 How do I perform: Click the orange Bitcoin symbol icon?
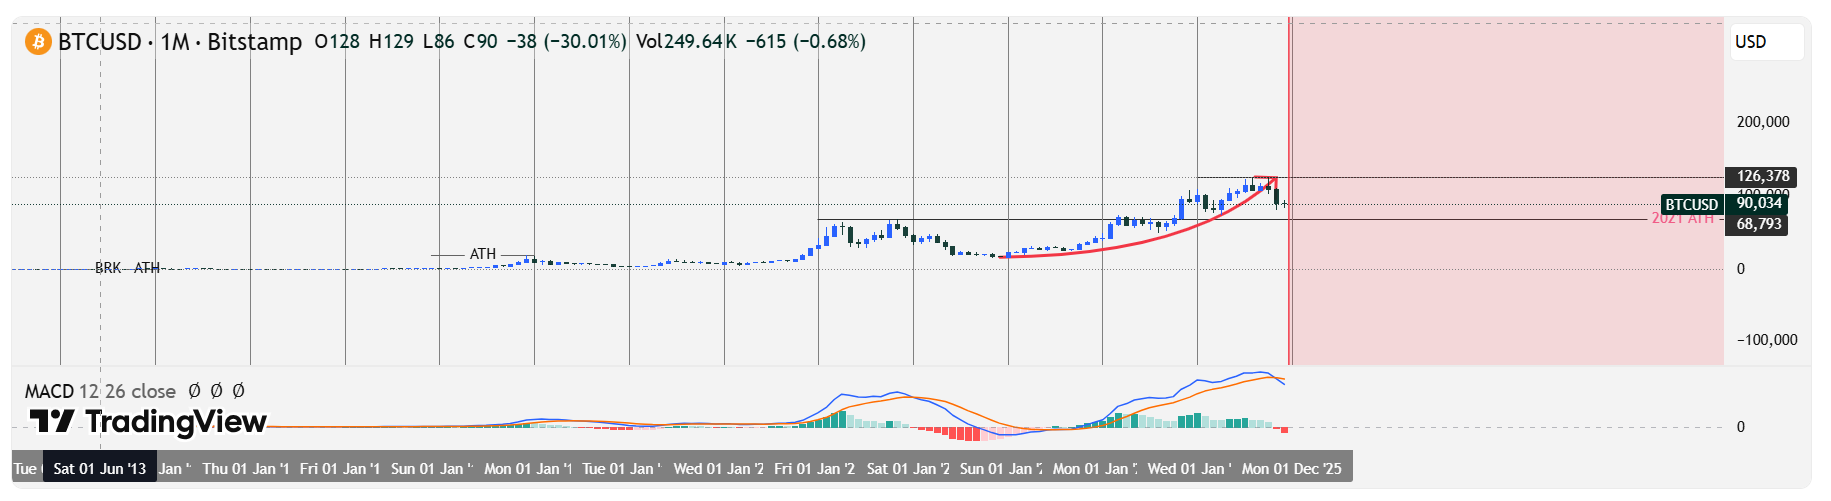click(38, 42)
